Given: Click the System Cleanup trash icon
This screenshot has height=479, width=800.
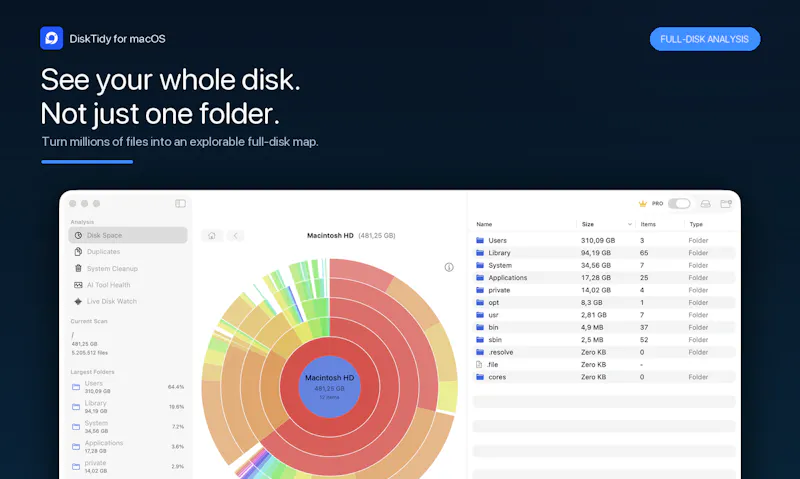Looking at the screenshot, I should 78,268.
